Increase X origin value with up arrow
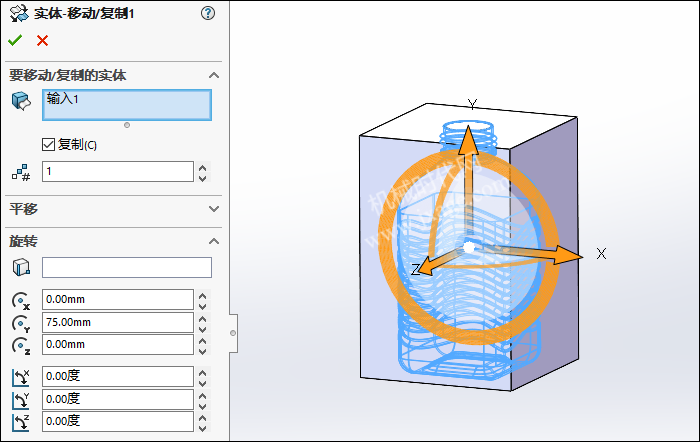 (203, 296)
